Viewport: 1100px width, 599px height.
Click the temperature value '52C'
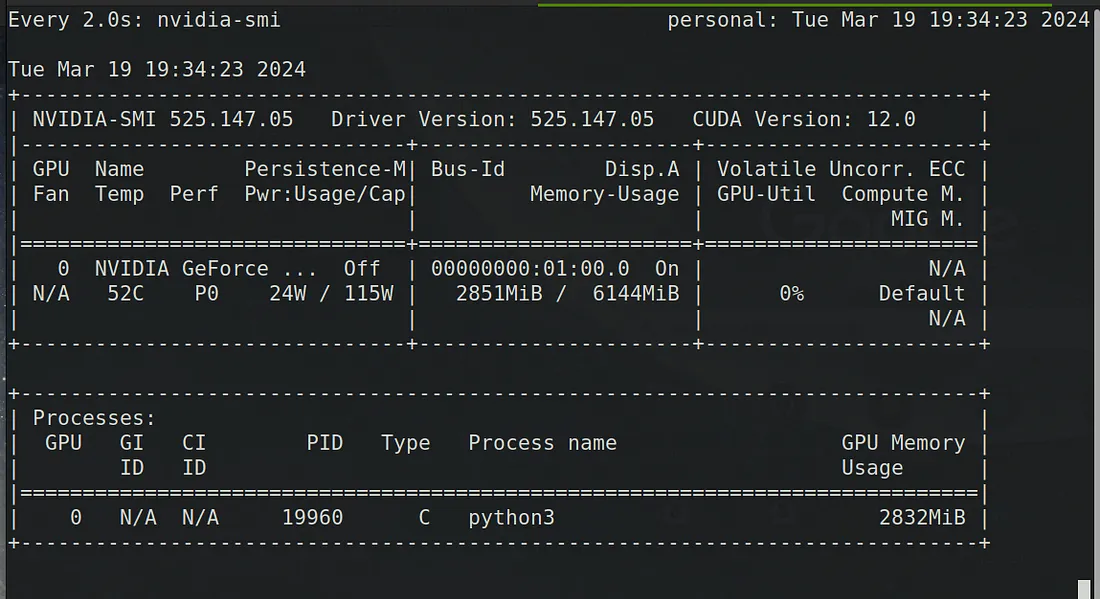pyautogui.click(x=126, y=293)
